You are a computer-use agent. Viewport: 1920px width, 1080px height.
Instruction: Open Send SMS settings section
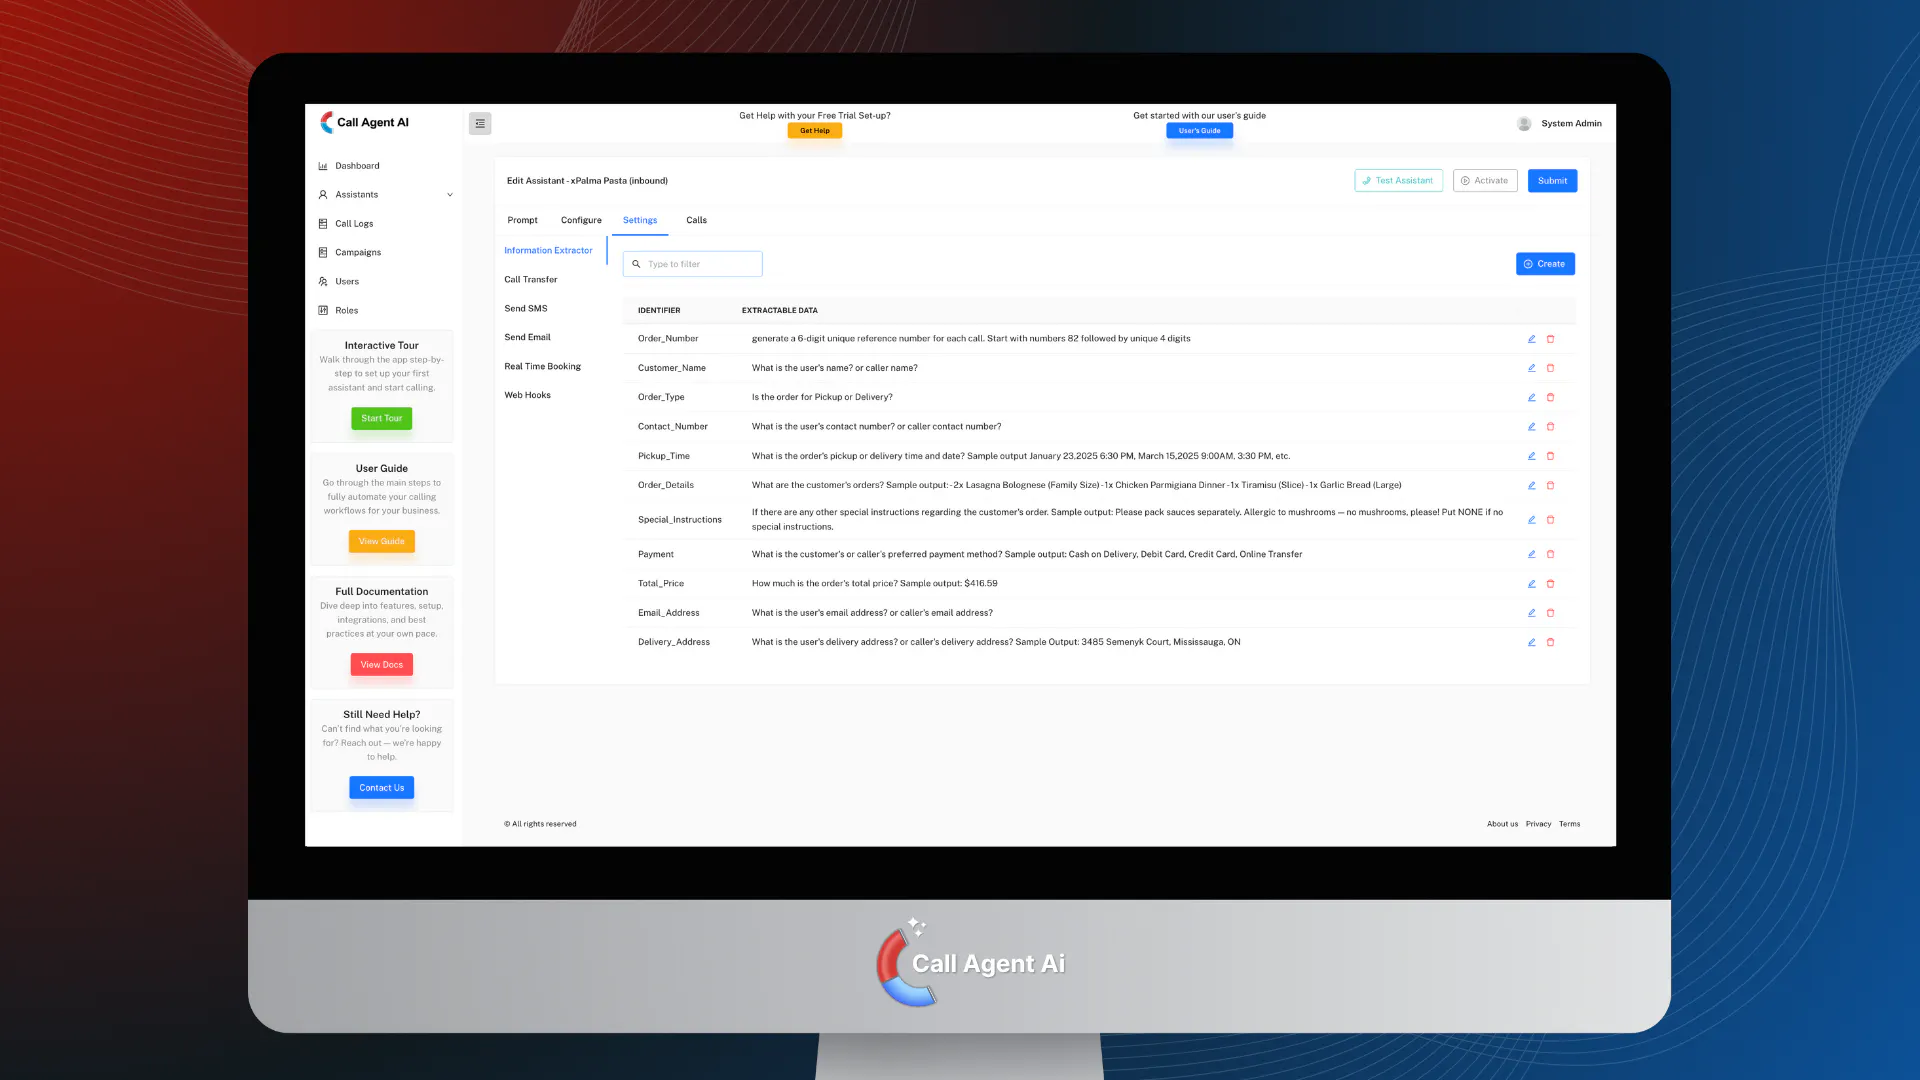pos(526,309)
